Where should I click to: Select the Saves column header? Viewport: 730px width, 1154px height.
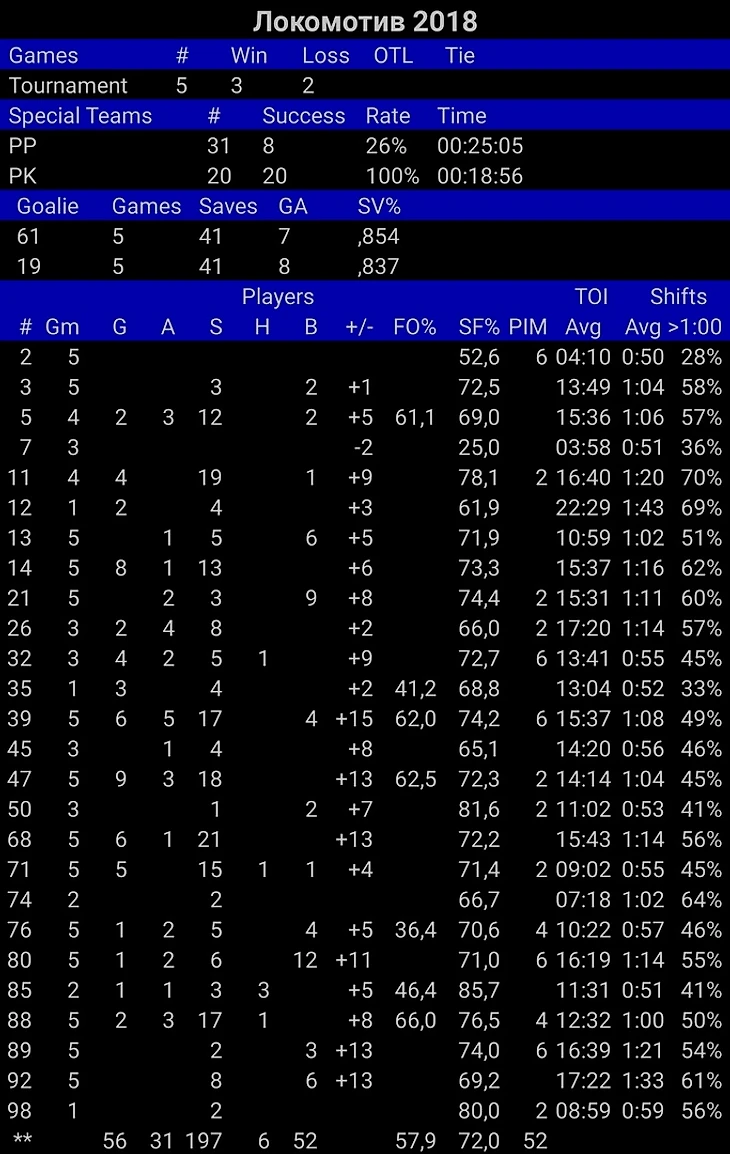tap(228, 206)
